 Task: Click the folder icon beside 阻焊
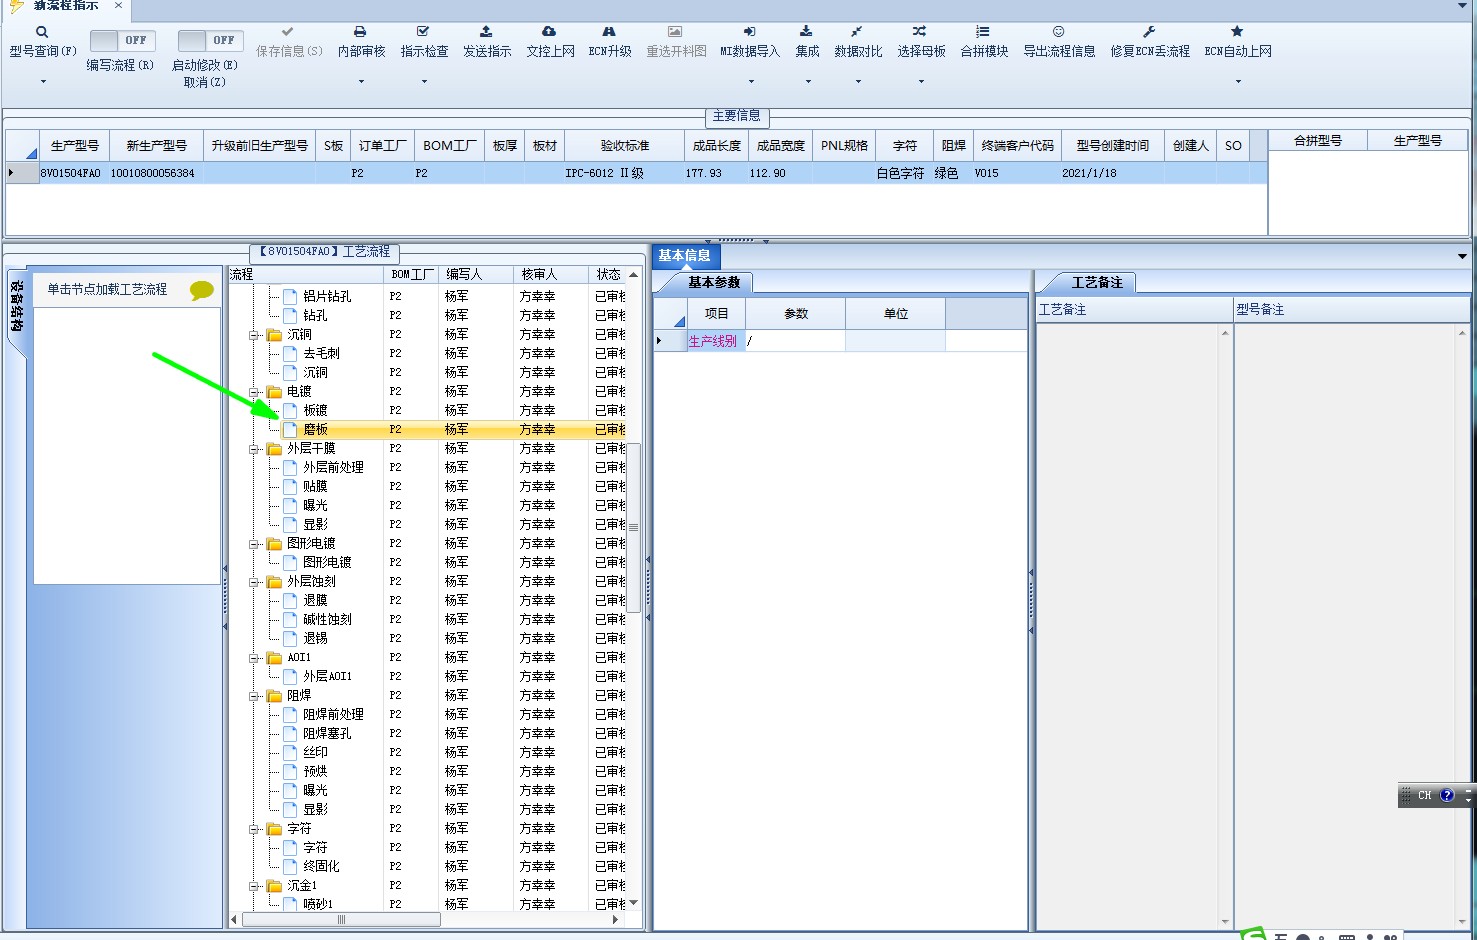(x=275, y=695)
